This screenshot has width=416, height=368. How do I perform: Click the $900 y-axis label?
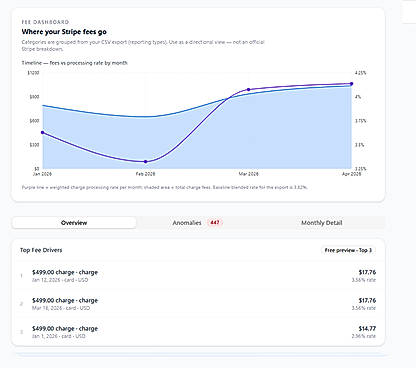[34, 97]
